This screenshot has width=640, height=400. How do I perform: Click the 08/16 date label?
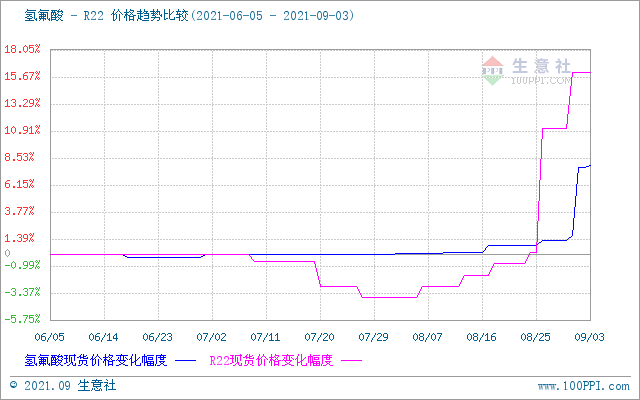pyautogui.click(x=482, y=337)
